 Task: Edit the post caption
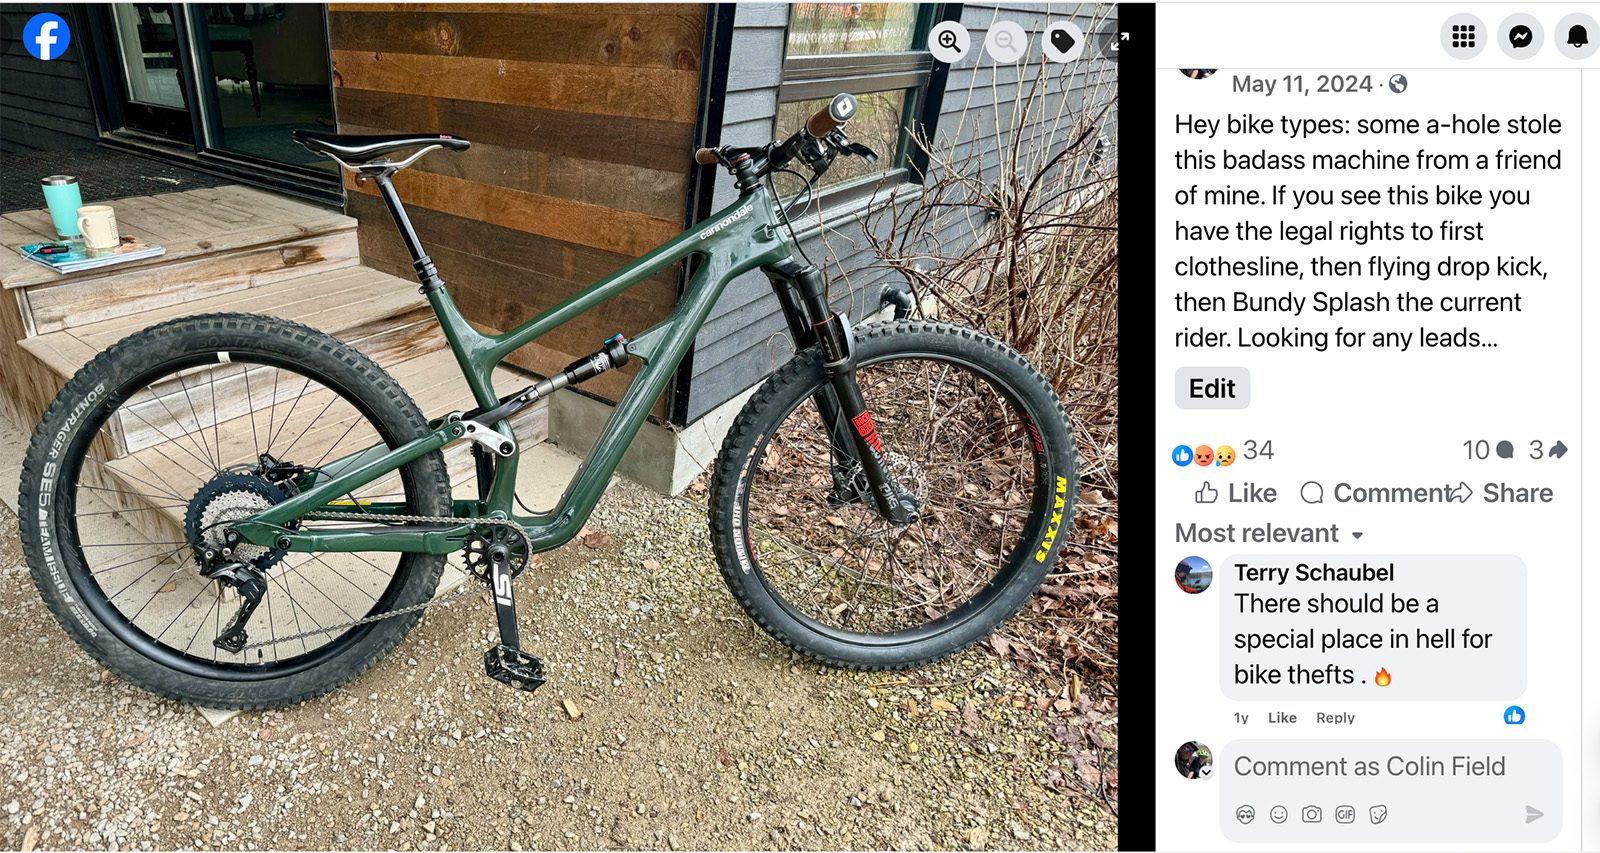1212,388
